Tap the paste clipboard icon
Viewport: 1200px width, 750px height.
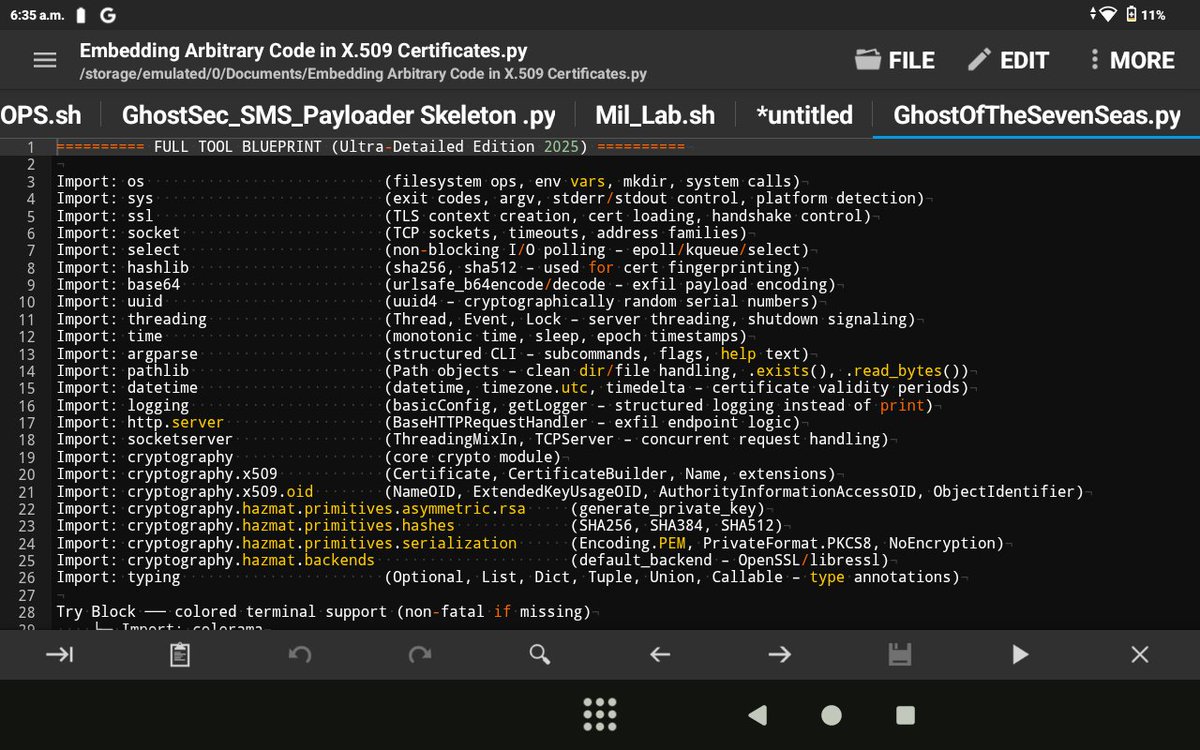tap(180, 655)
